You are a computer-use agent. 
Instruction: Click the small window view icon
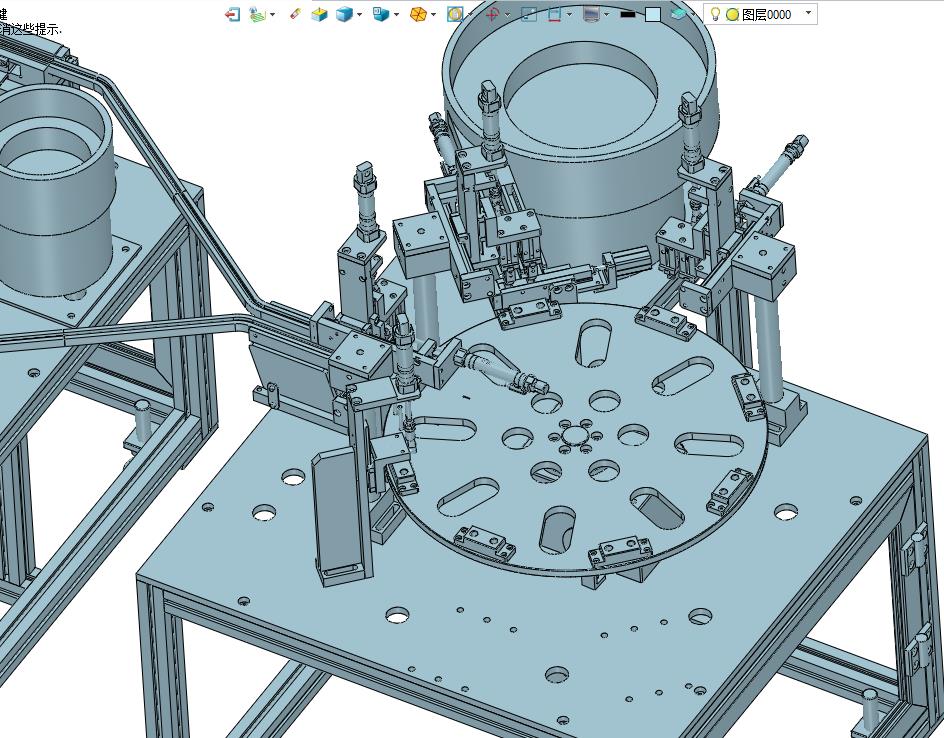529,14
